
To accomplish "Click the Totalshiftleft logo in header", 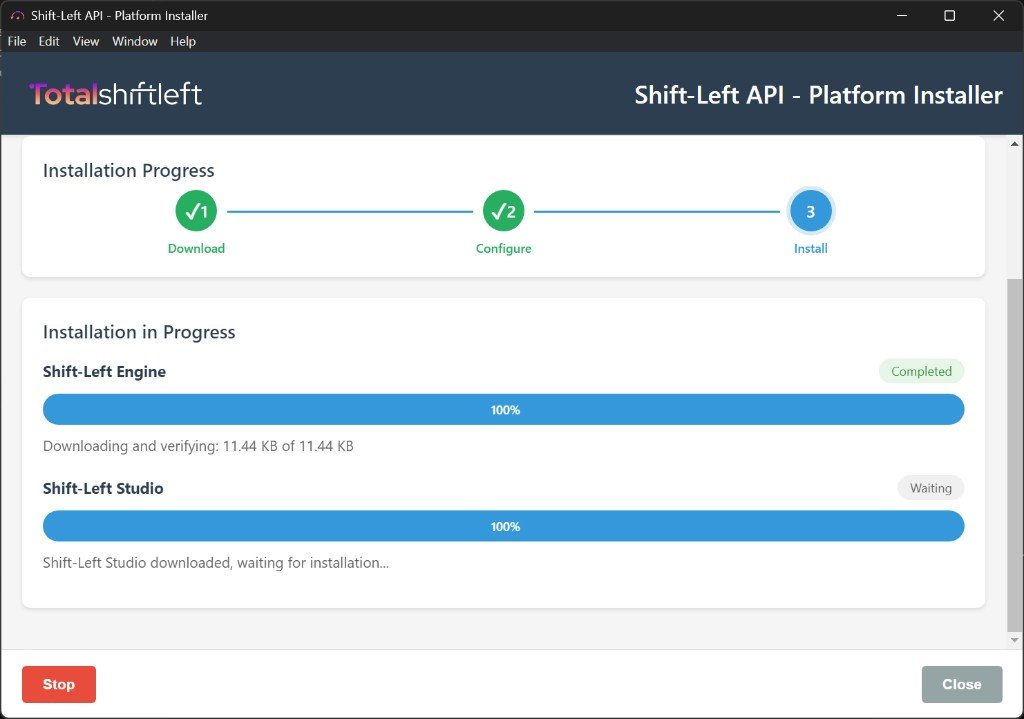I will 116,94.
